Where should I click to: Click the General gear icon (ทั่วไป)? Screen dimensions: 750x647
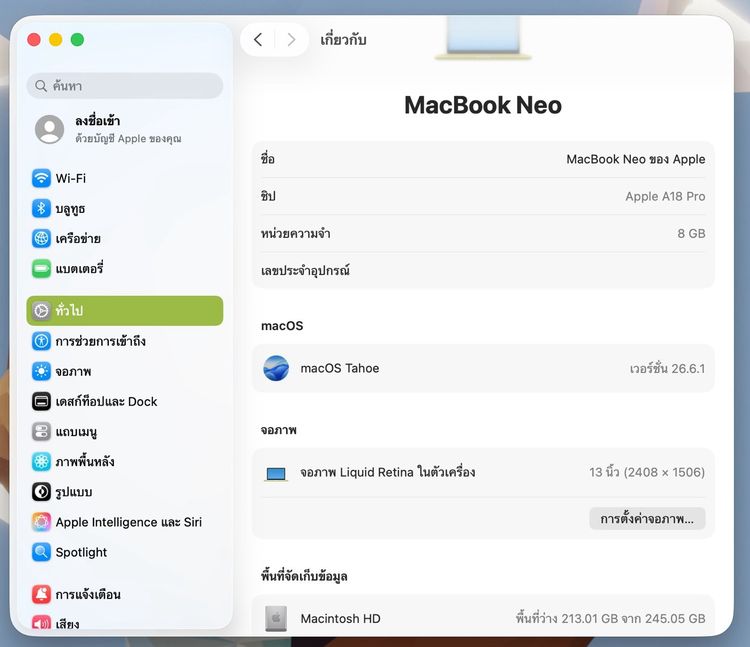pos(41,311)
